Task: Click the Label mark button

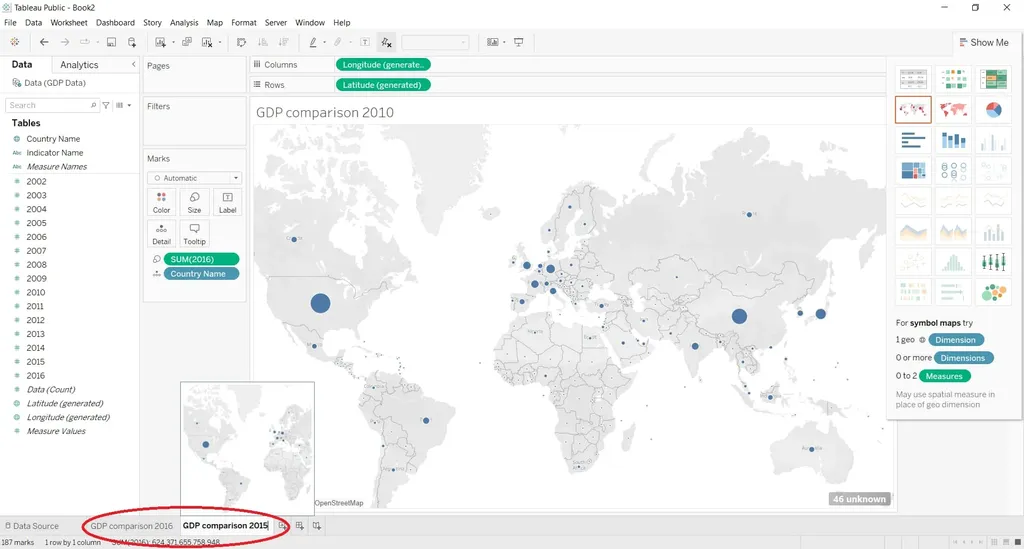Action: 227,203
